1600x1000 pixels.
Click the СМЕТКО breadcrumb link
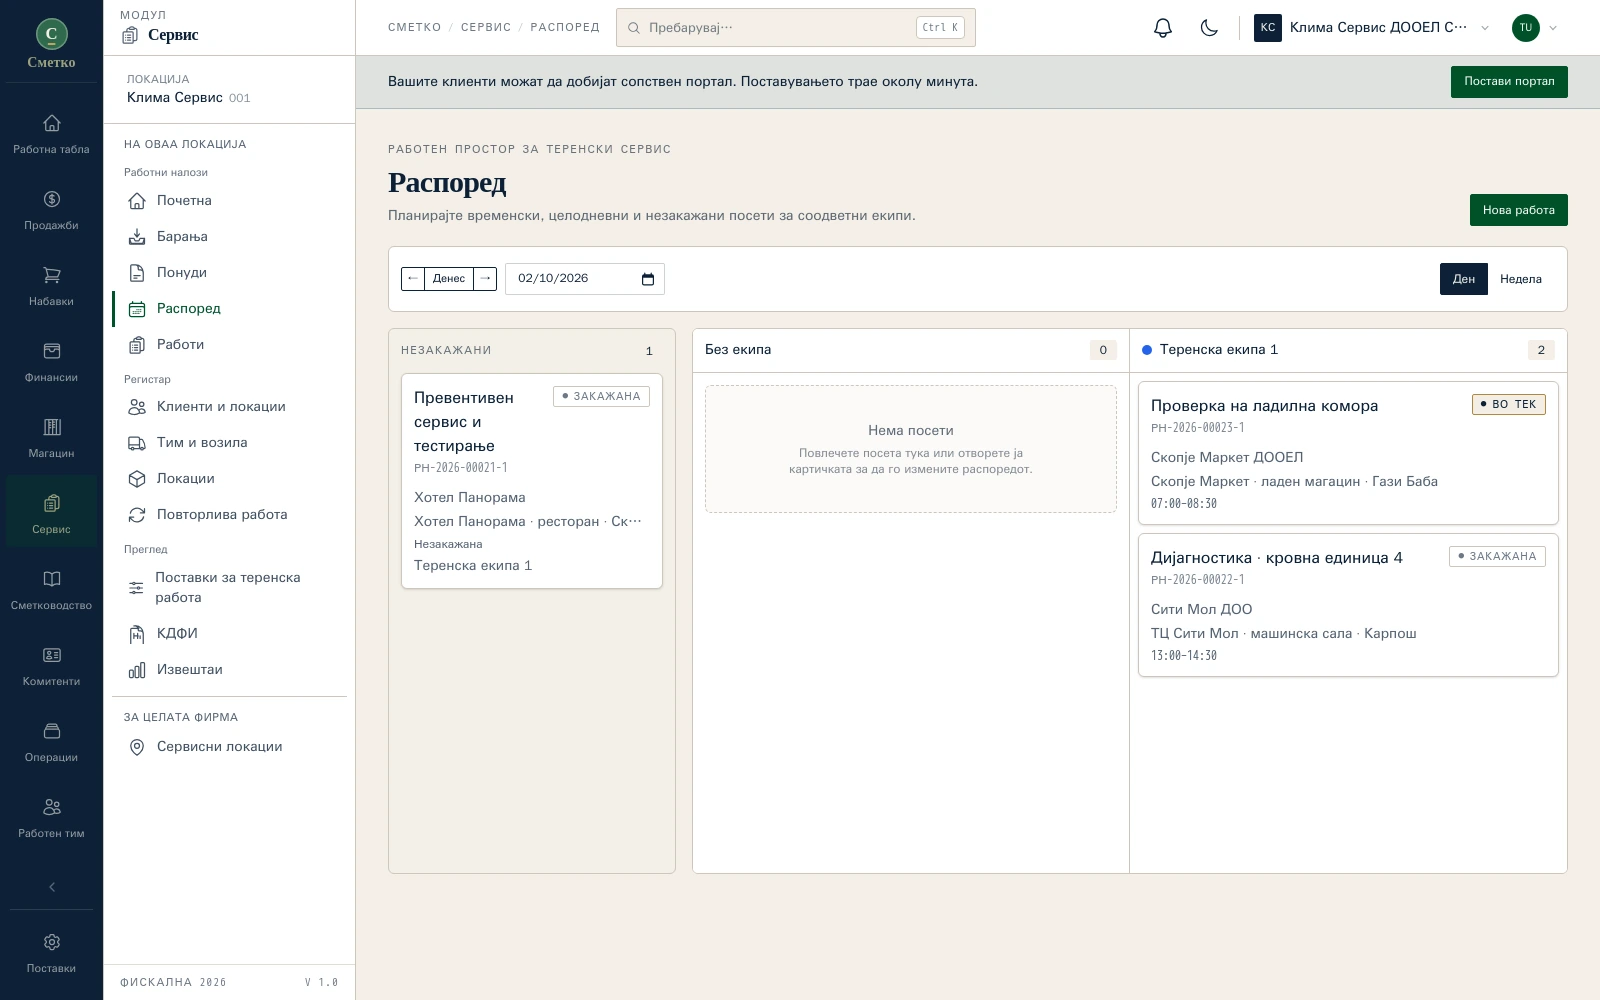pos(415,28)
